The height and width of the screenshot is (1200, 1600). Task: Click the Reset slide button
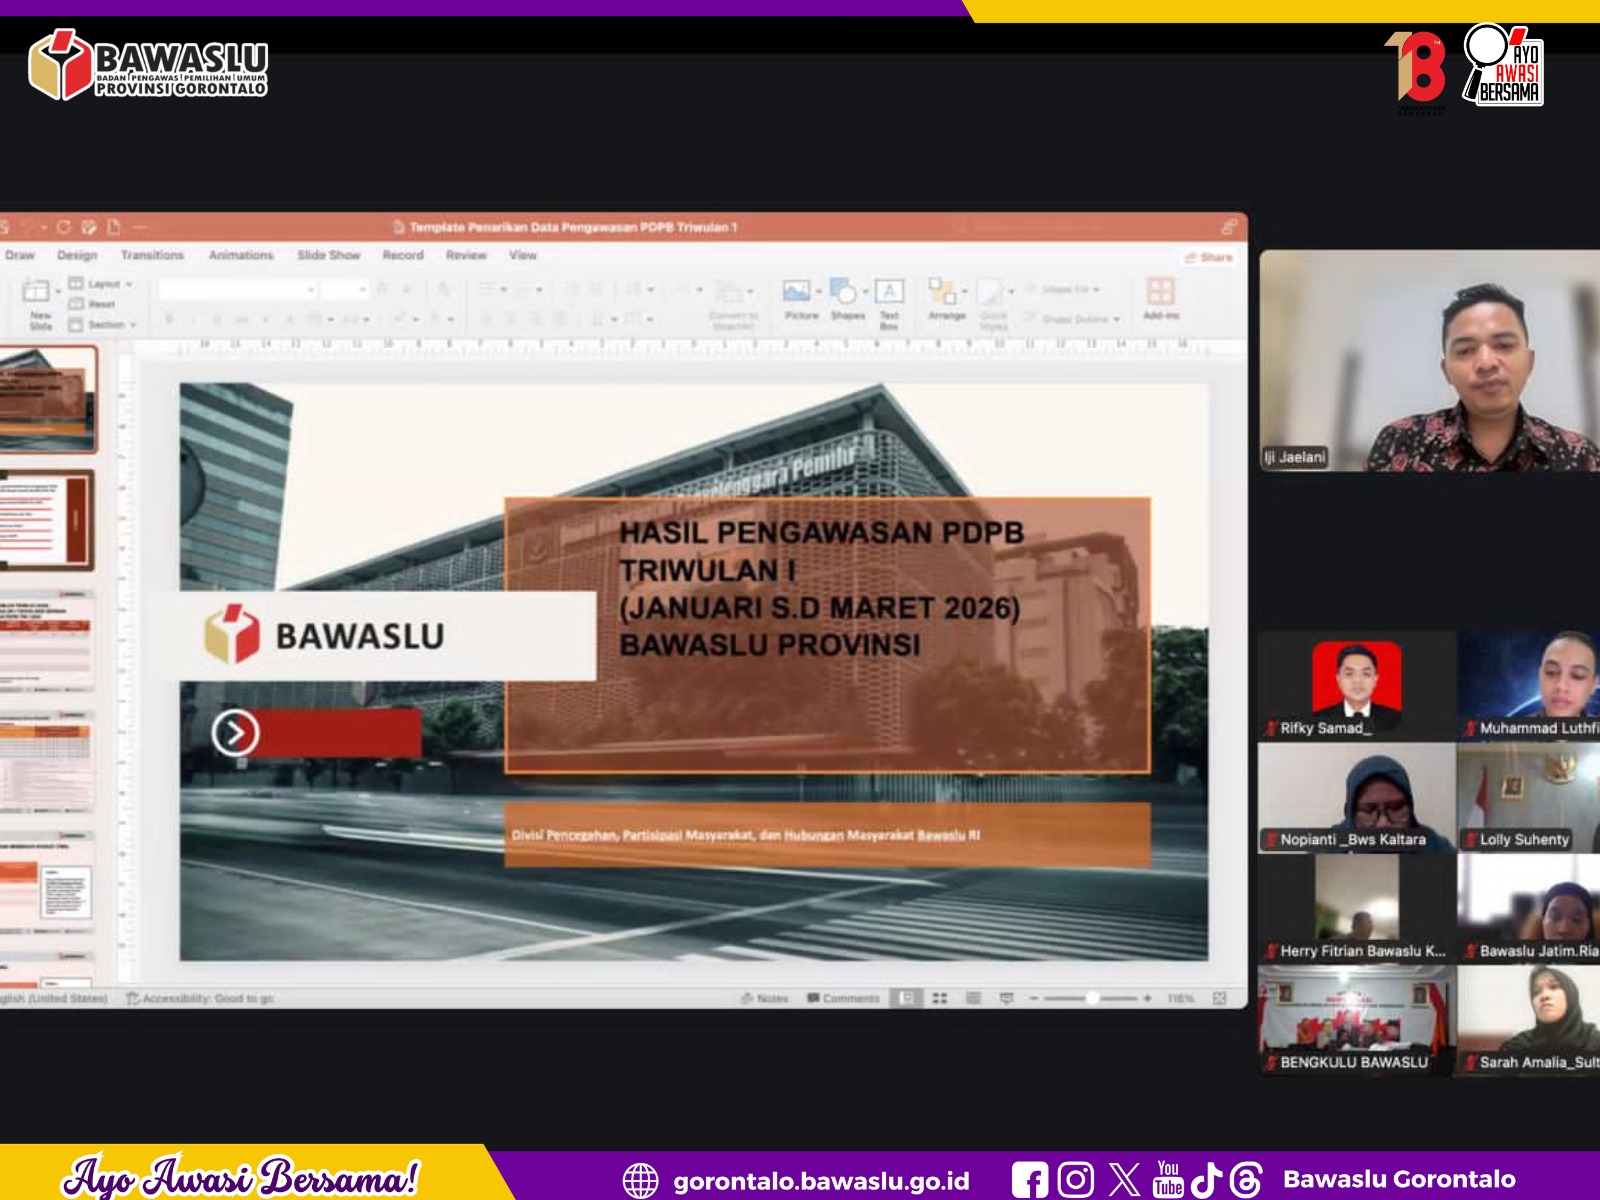coord(92,304)
